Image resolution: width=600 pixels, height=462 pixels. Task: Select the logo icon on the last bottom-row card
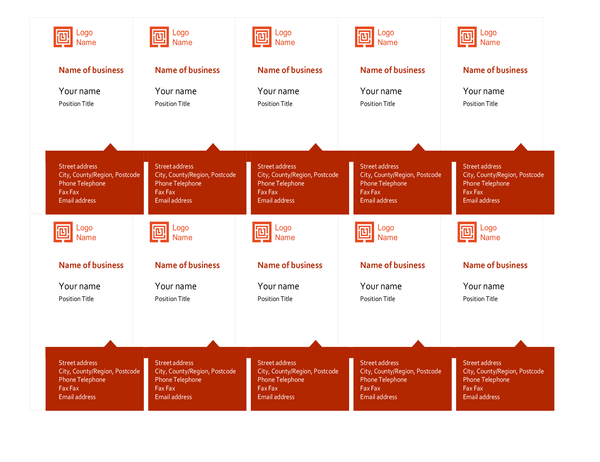(x=467, y=232)
